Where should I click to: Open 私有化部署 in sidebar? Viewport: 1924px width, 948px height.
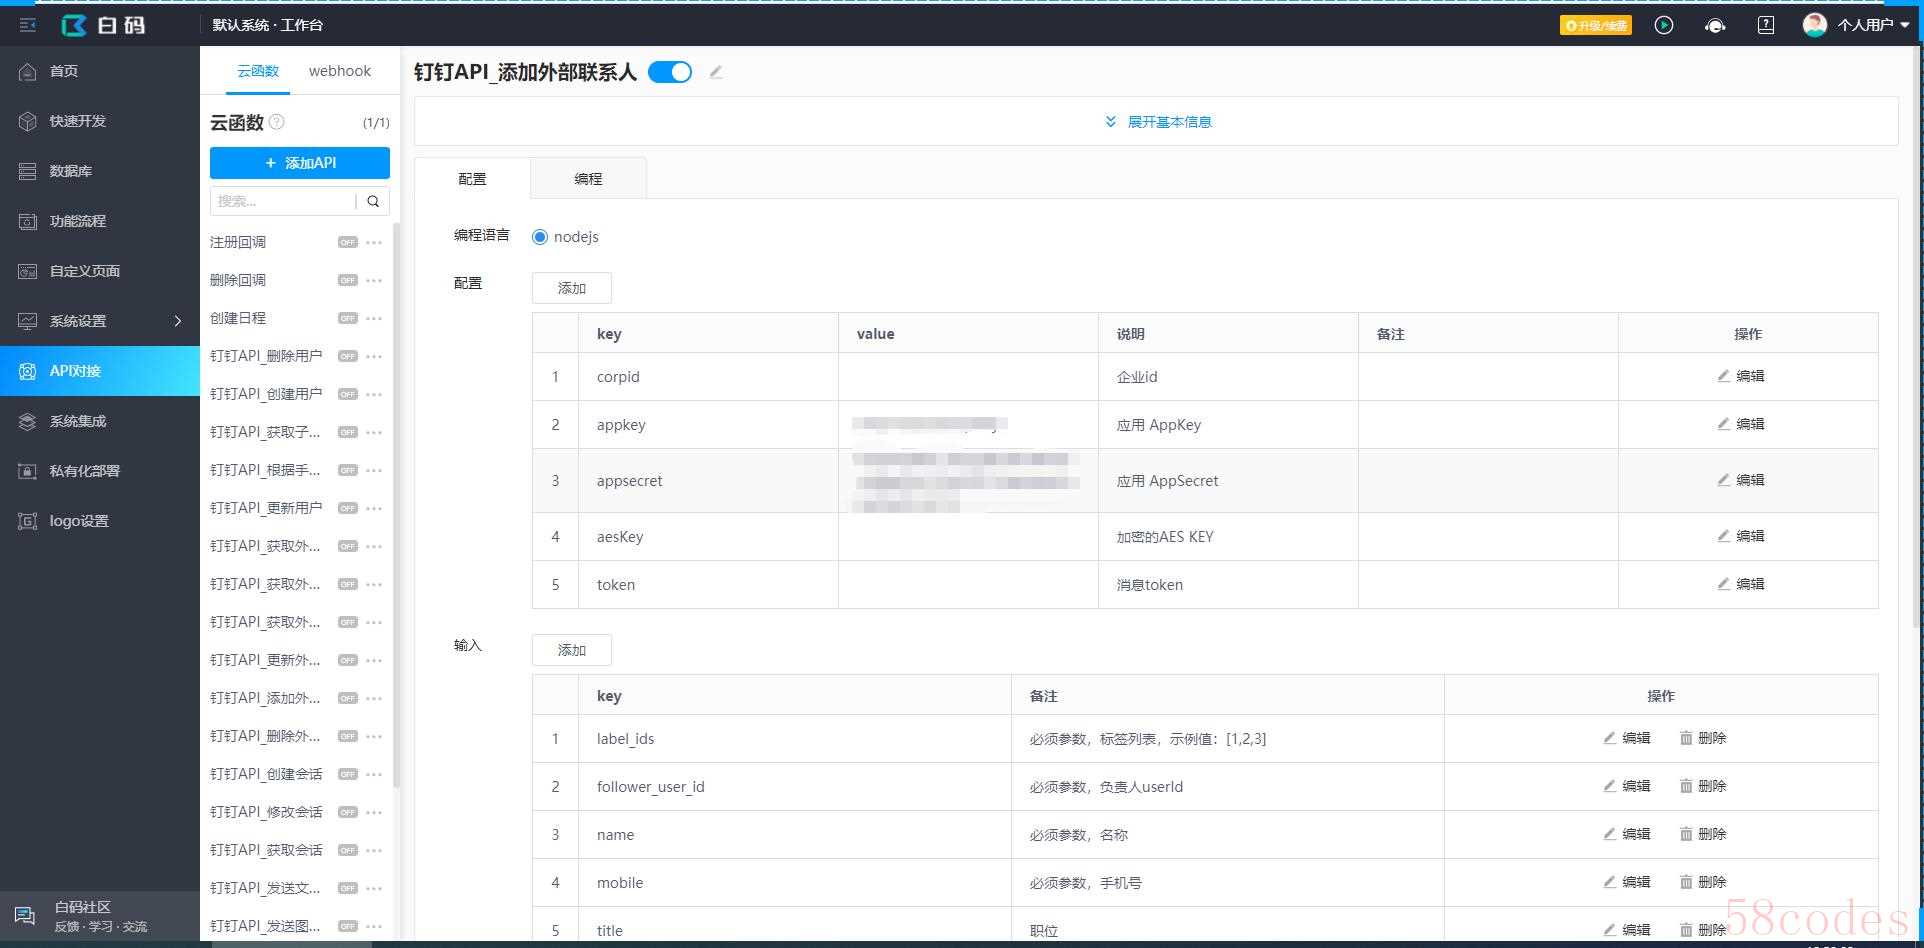pyautogui.click(x=100, y=471)
